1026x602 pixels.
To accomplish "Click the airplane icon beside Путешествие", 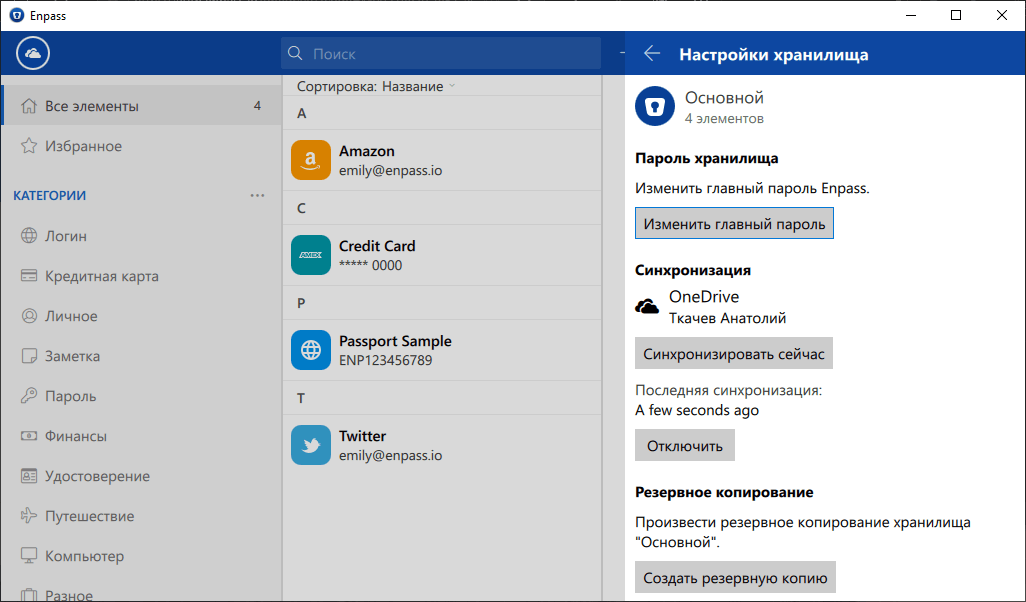I will click(x=29, y=516).
